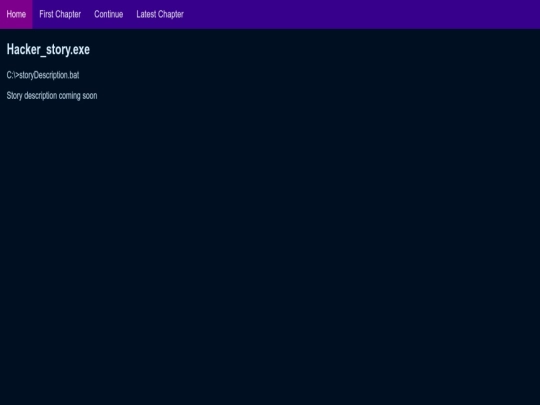Click the C:\>storyDescription.bat line
This screenshot has width=540, height=405.
43,75
